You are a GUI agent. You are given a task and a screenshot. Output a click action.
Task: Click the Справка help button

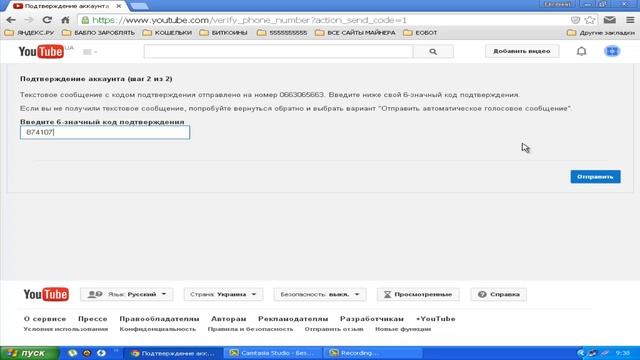pyautogui.click(x=499, y=294)
